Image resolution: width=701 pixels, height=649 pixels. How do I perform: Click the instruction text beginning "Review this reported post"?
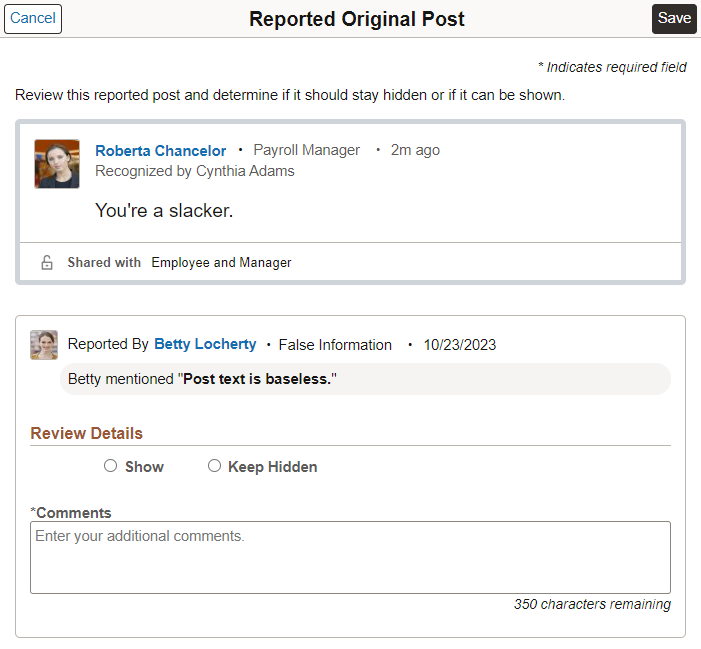290,95
